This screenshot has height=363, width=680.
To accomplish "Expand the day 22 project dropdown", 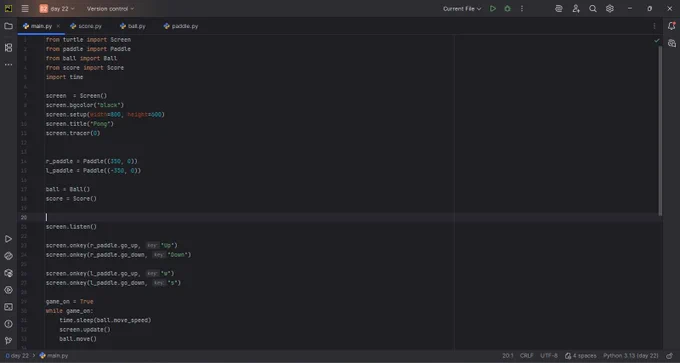I will [x=57, y=9].
